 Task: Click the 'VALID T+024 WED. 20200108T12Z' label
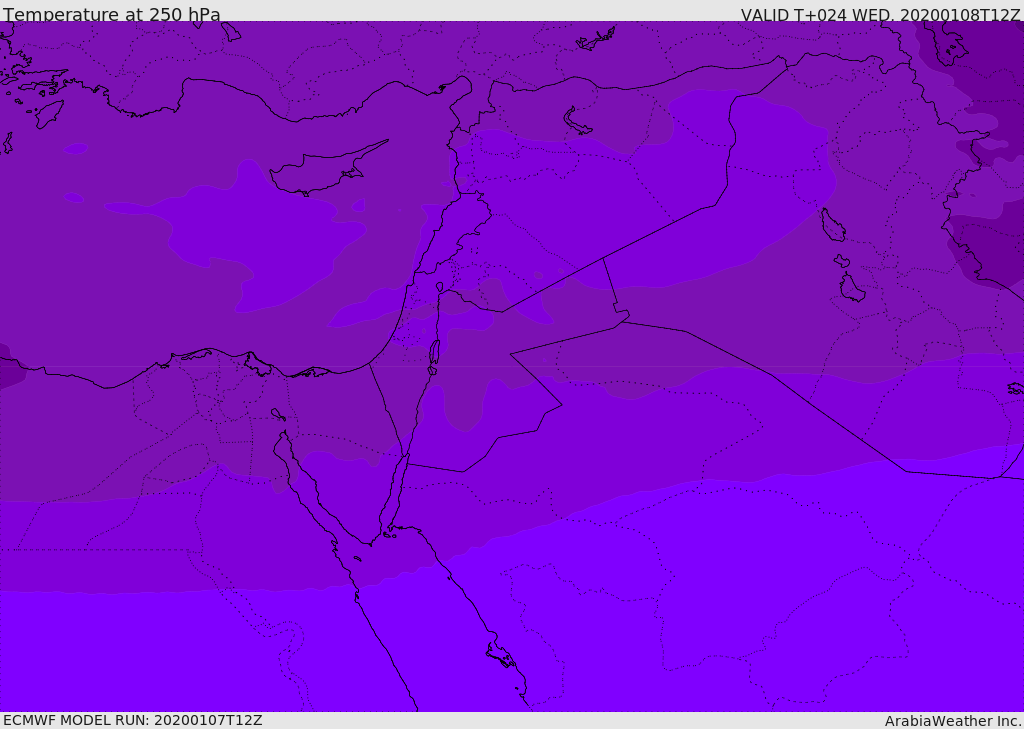pyautogui.click(x=880, y=14)
